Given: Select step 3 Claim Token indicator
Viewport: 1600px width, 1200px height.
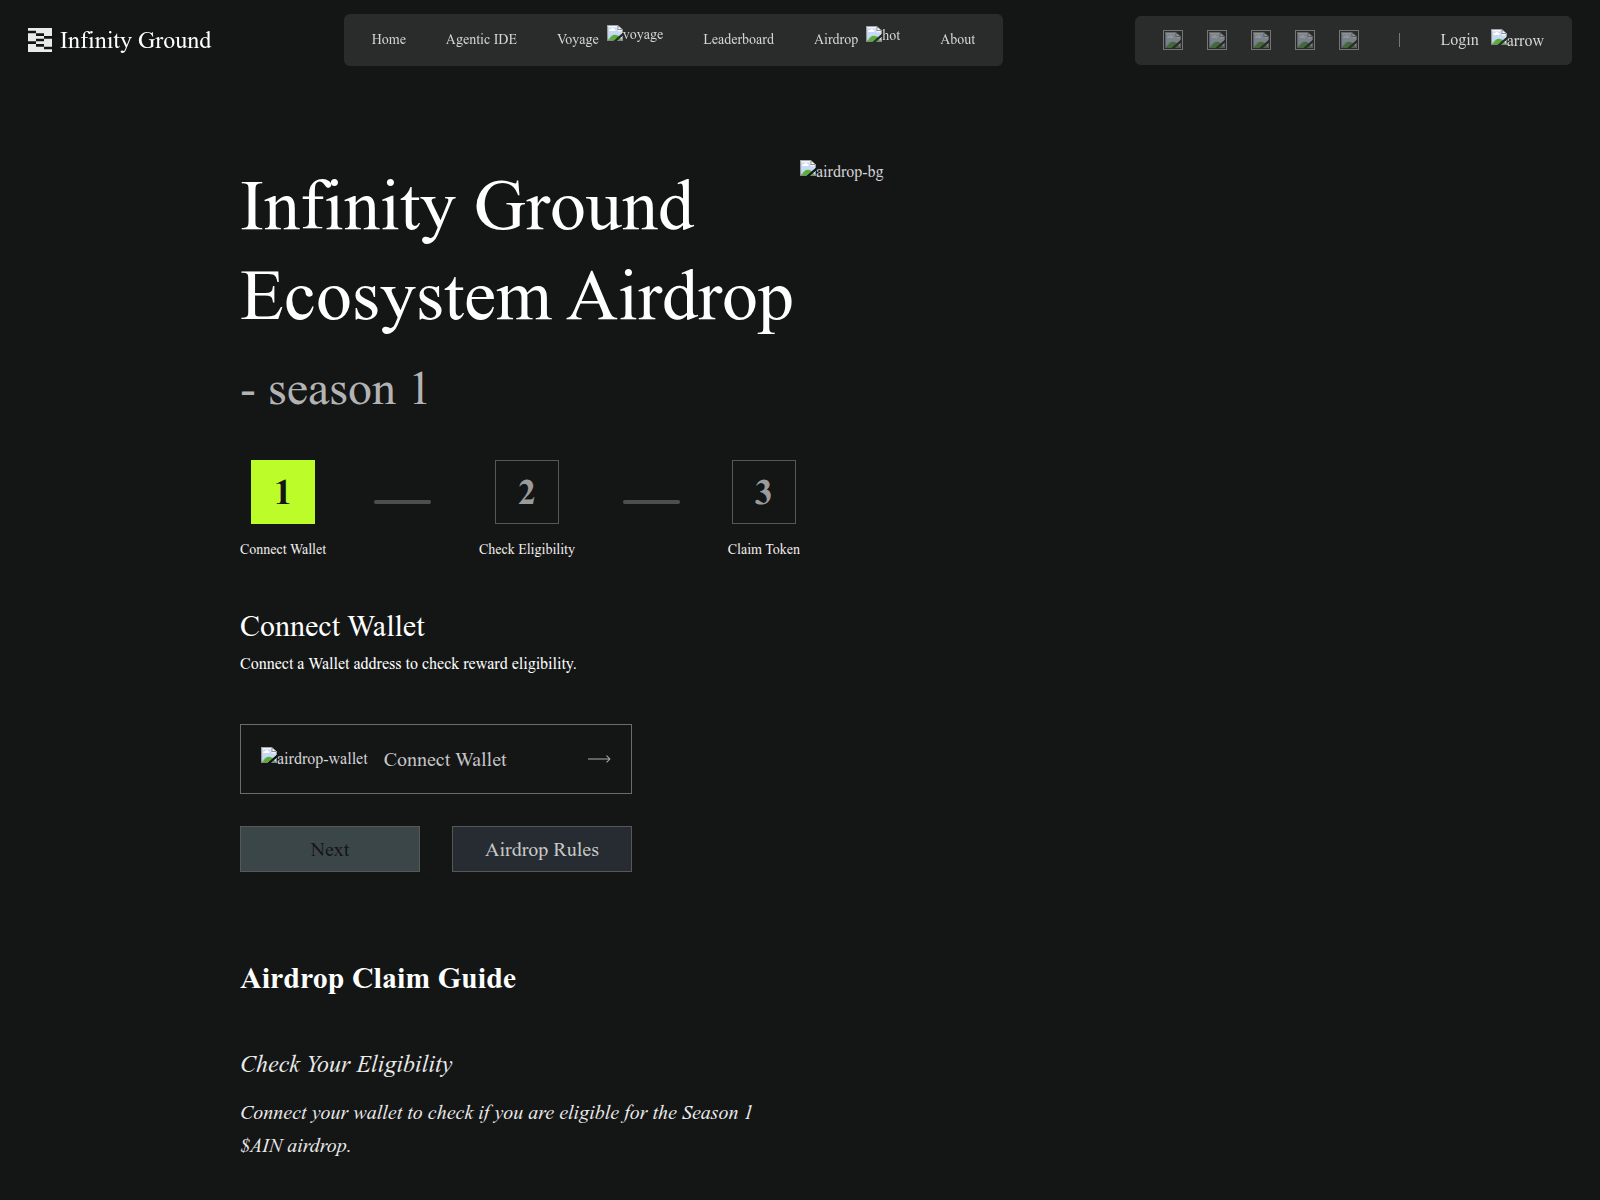Looking at the screenshot, I should pyautogui.click(x=763, y=491).
